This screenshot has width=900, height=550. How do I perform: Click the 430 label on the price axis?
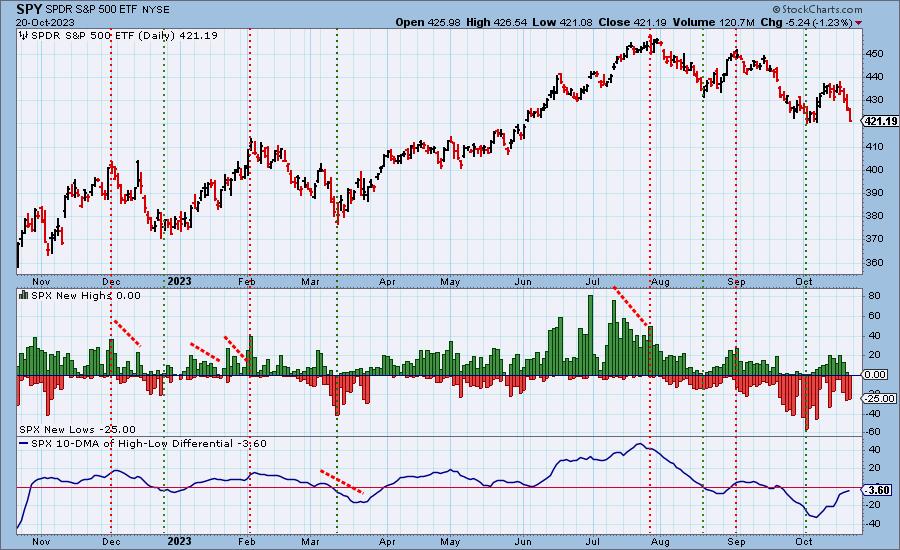875,100
